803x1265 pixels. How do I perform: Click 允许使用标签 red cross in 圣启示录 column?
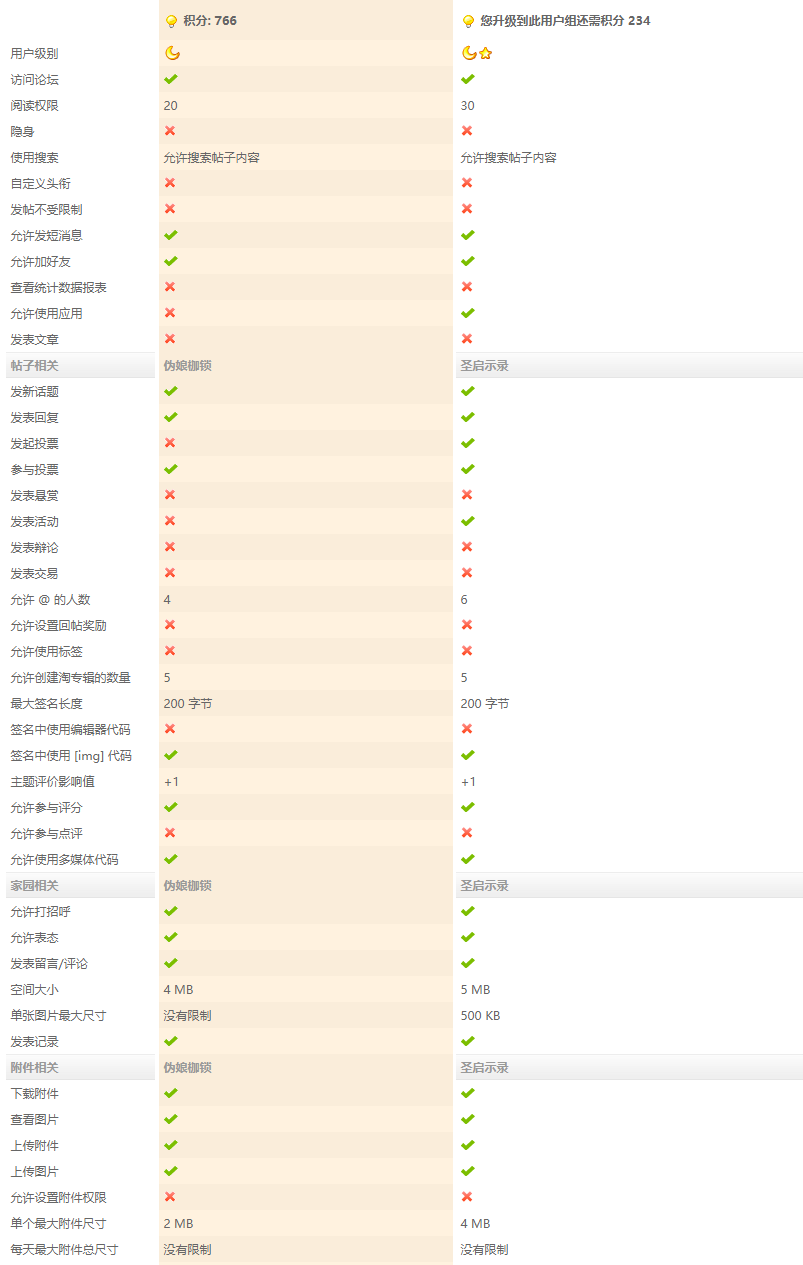(x=467, y=651)
